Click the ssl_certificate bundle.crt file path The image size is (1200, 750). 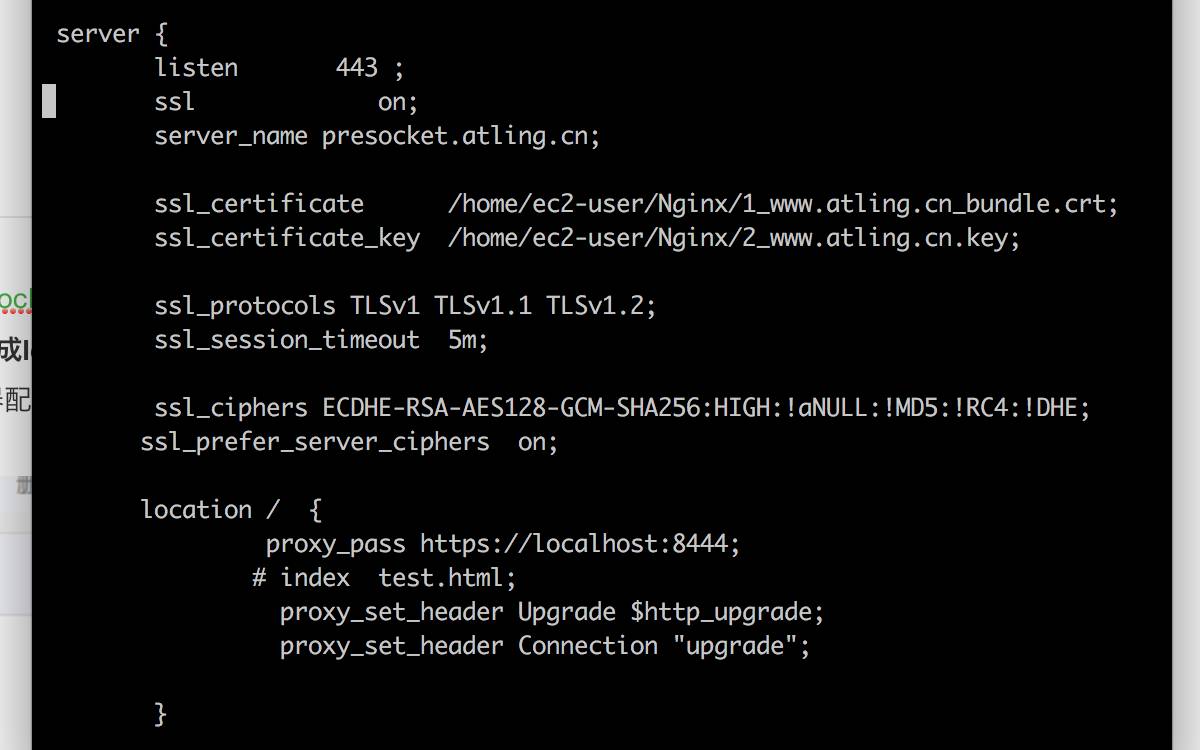(x=782, y=204)
